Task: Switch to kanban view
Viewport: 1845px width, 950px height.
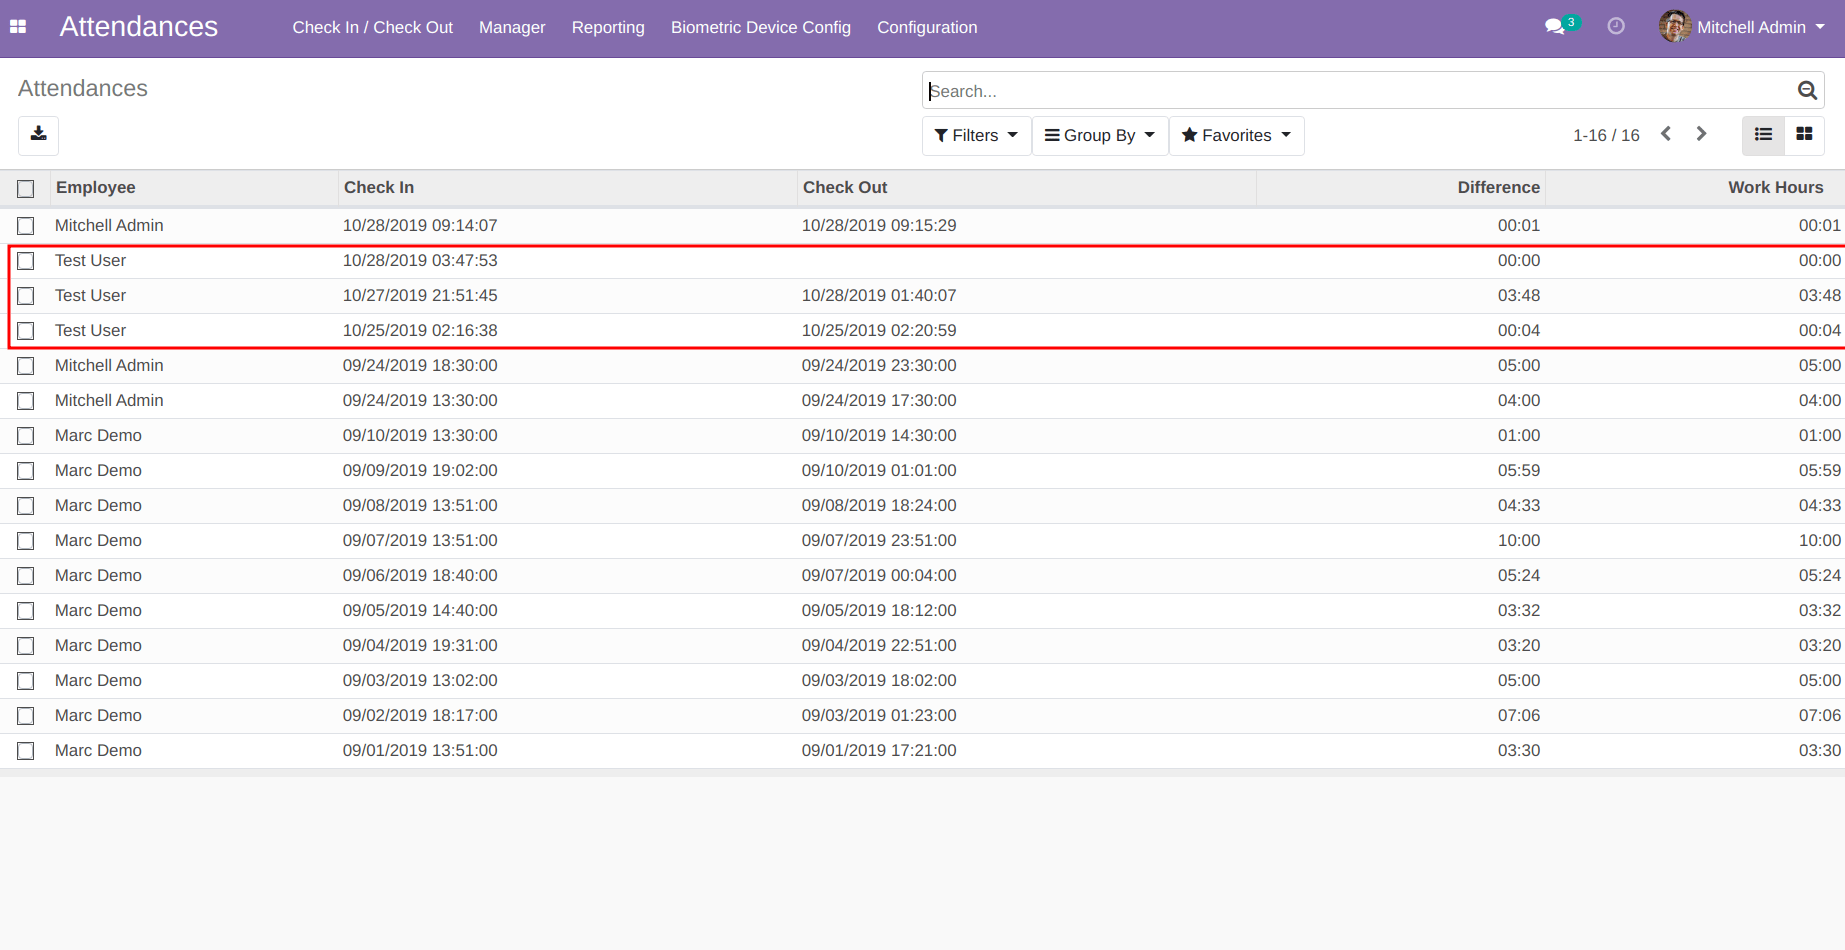Action: pyautogui.click(x=1804, y=135)
